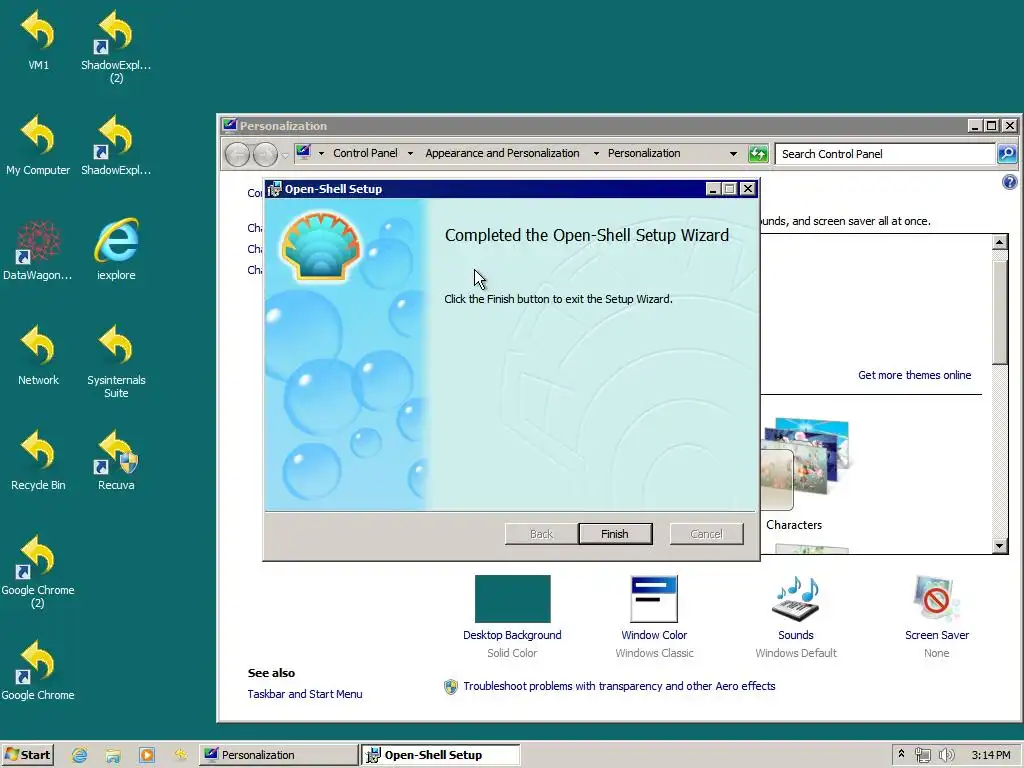Click the Control Panel breadcrumb

coord(365,153)
